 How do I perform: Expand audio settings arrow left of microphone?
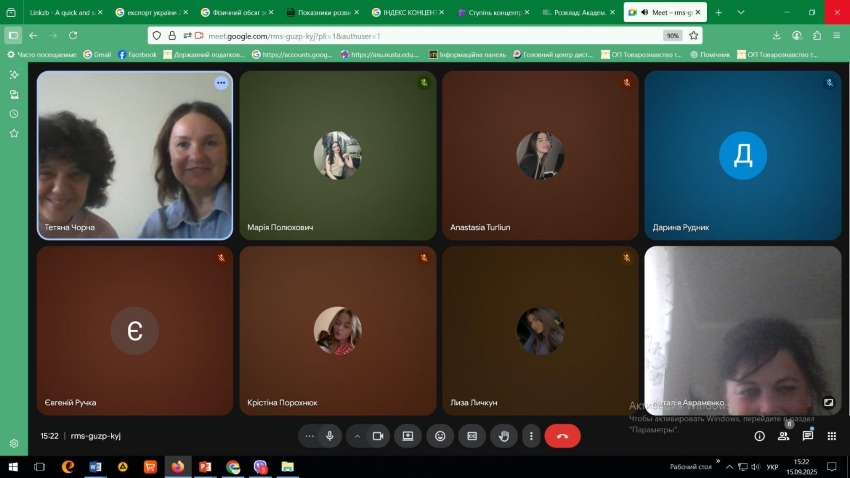pos(309,436)
